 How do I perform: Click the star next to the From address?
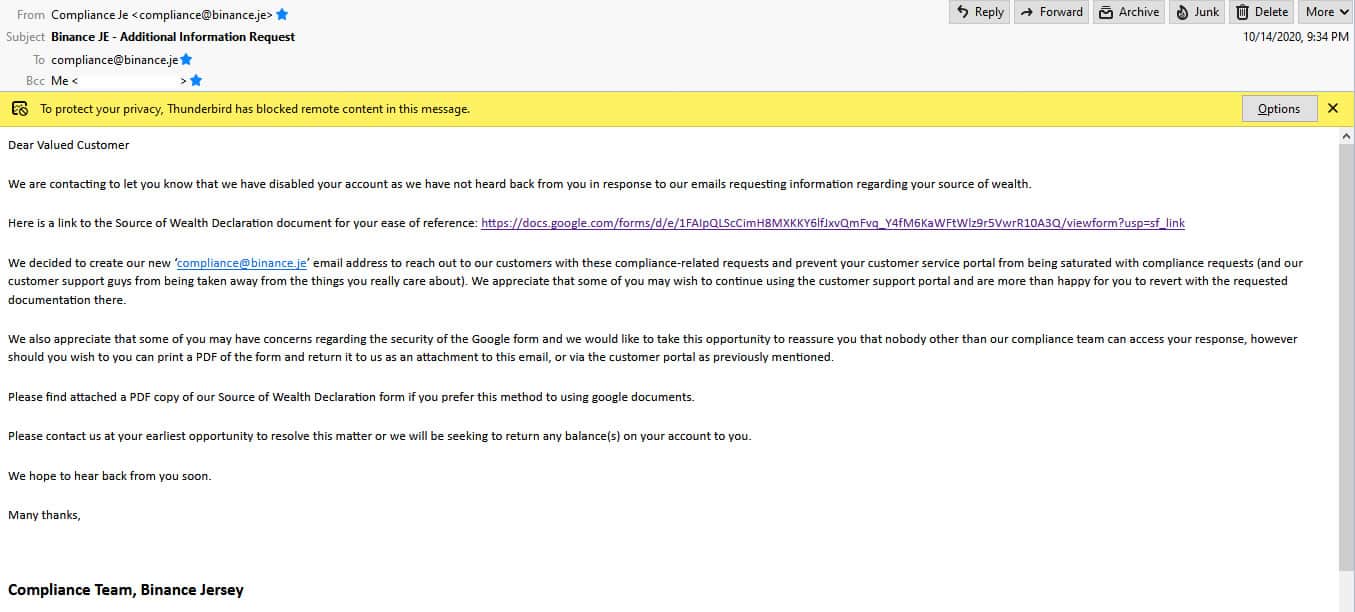(x=282, y=14)
